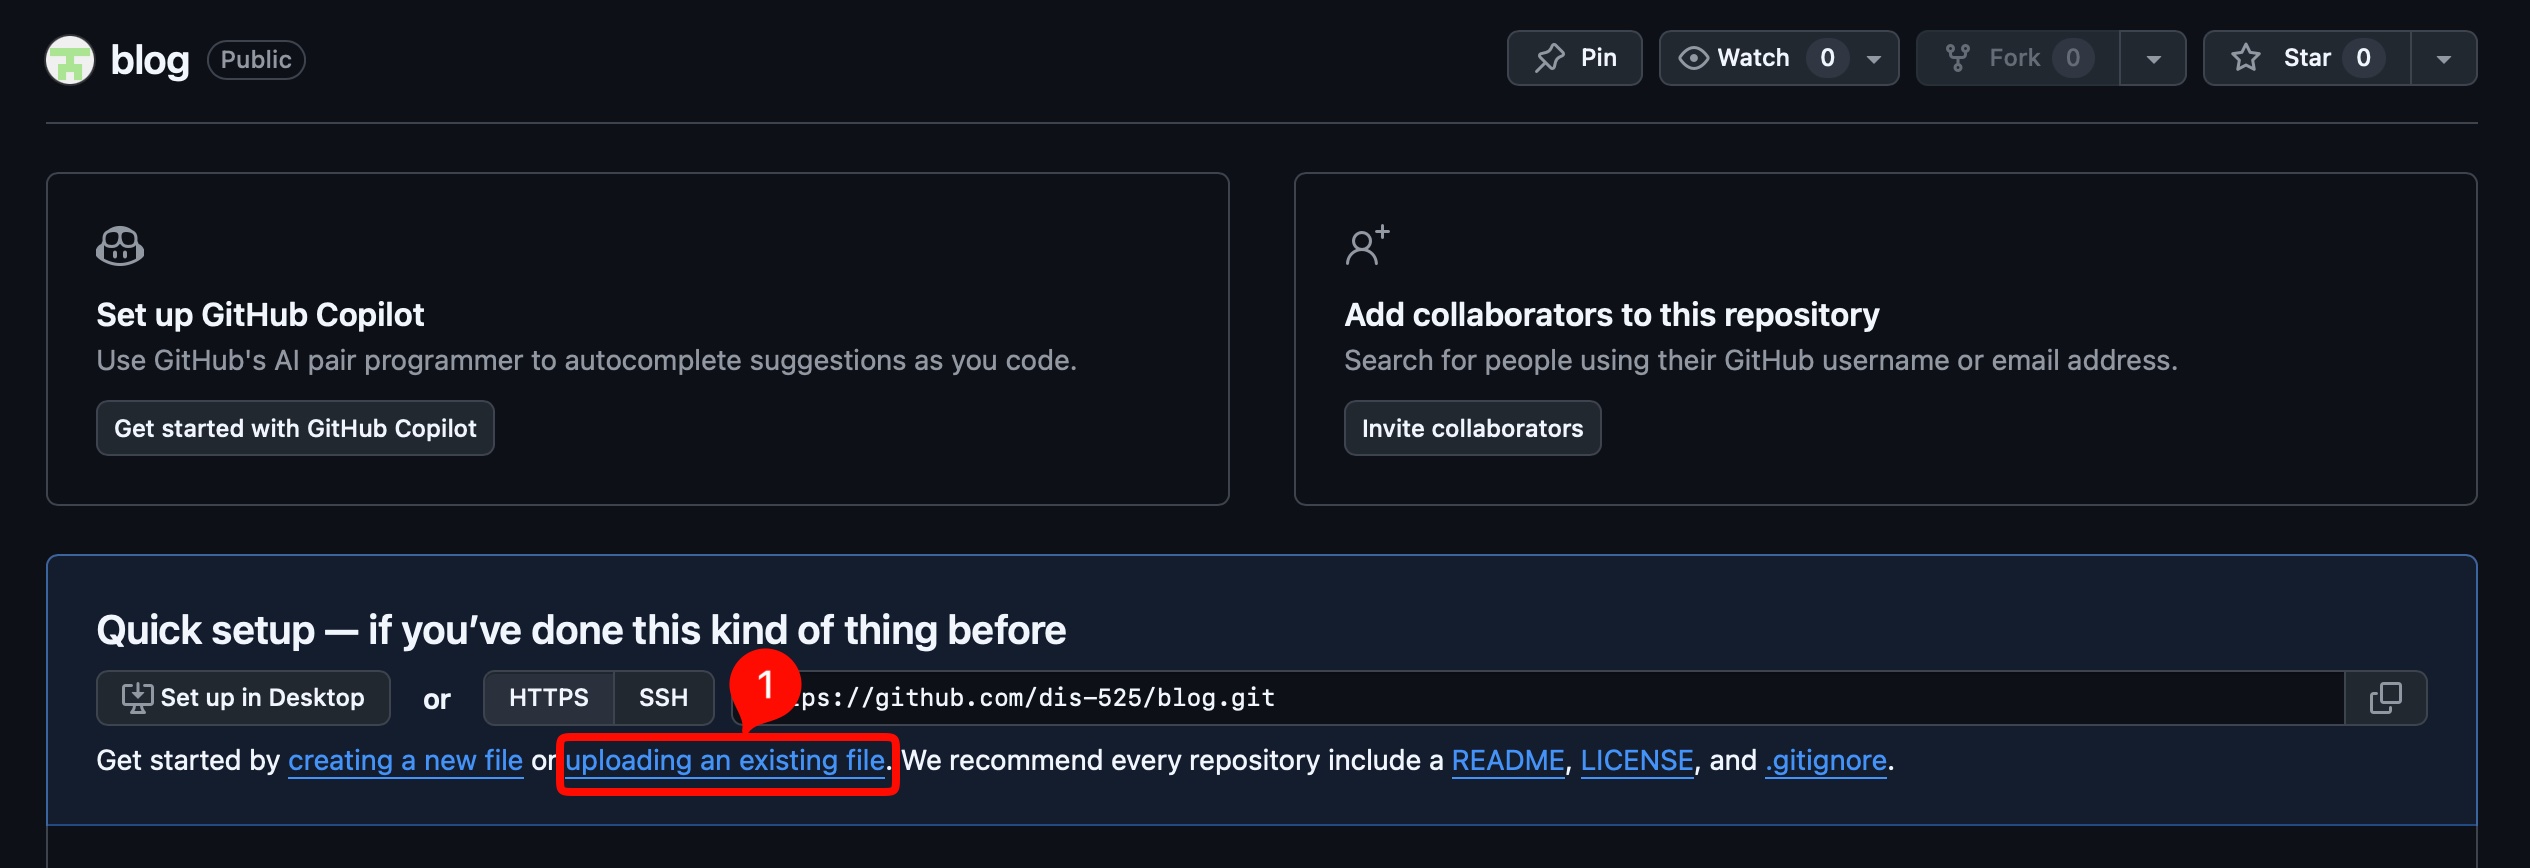Open the Star lists dropdown arrow
Viewport: 2530px width, 868px height.
(x=2443, y=59)
